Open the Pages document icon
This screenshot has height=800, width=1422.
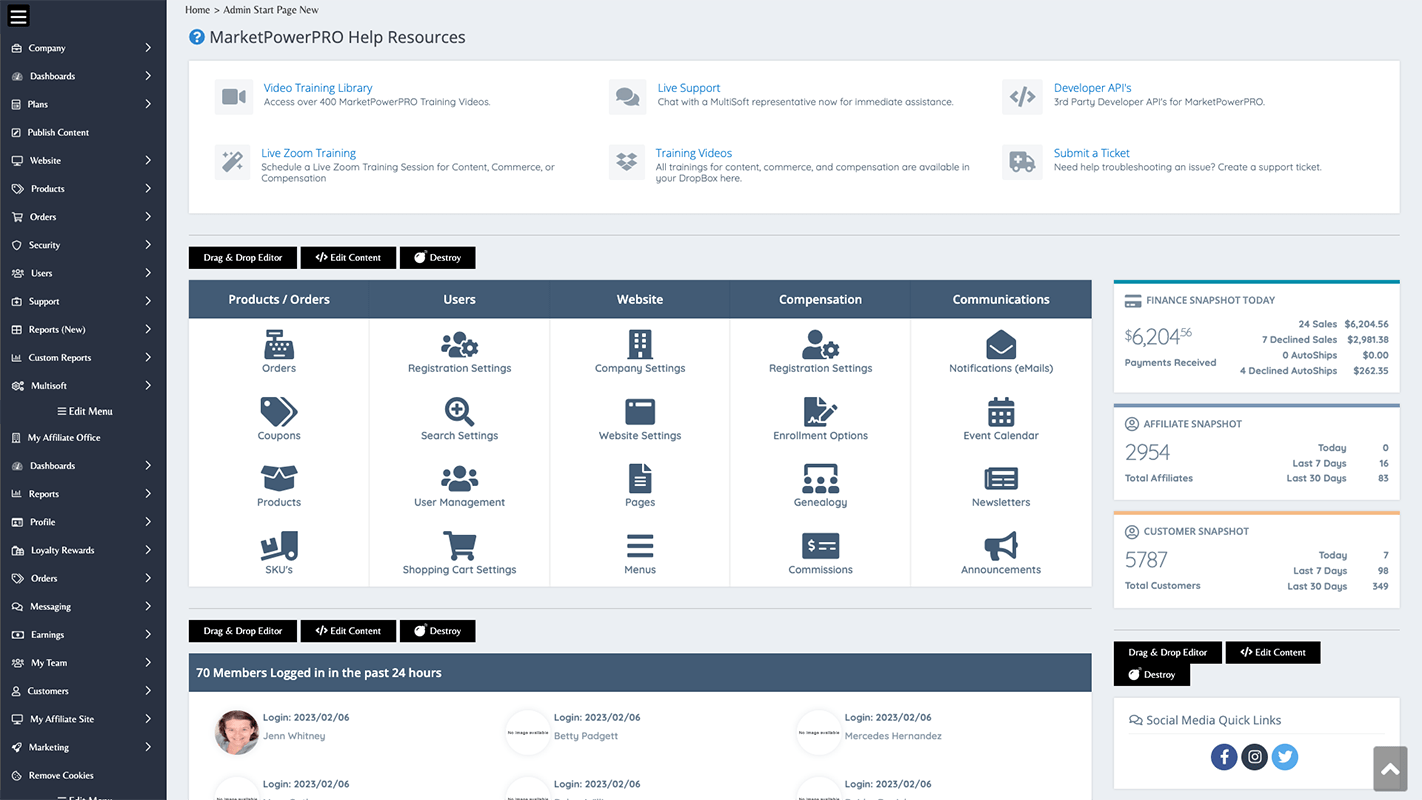(640, 478)
